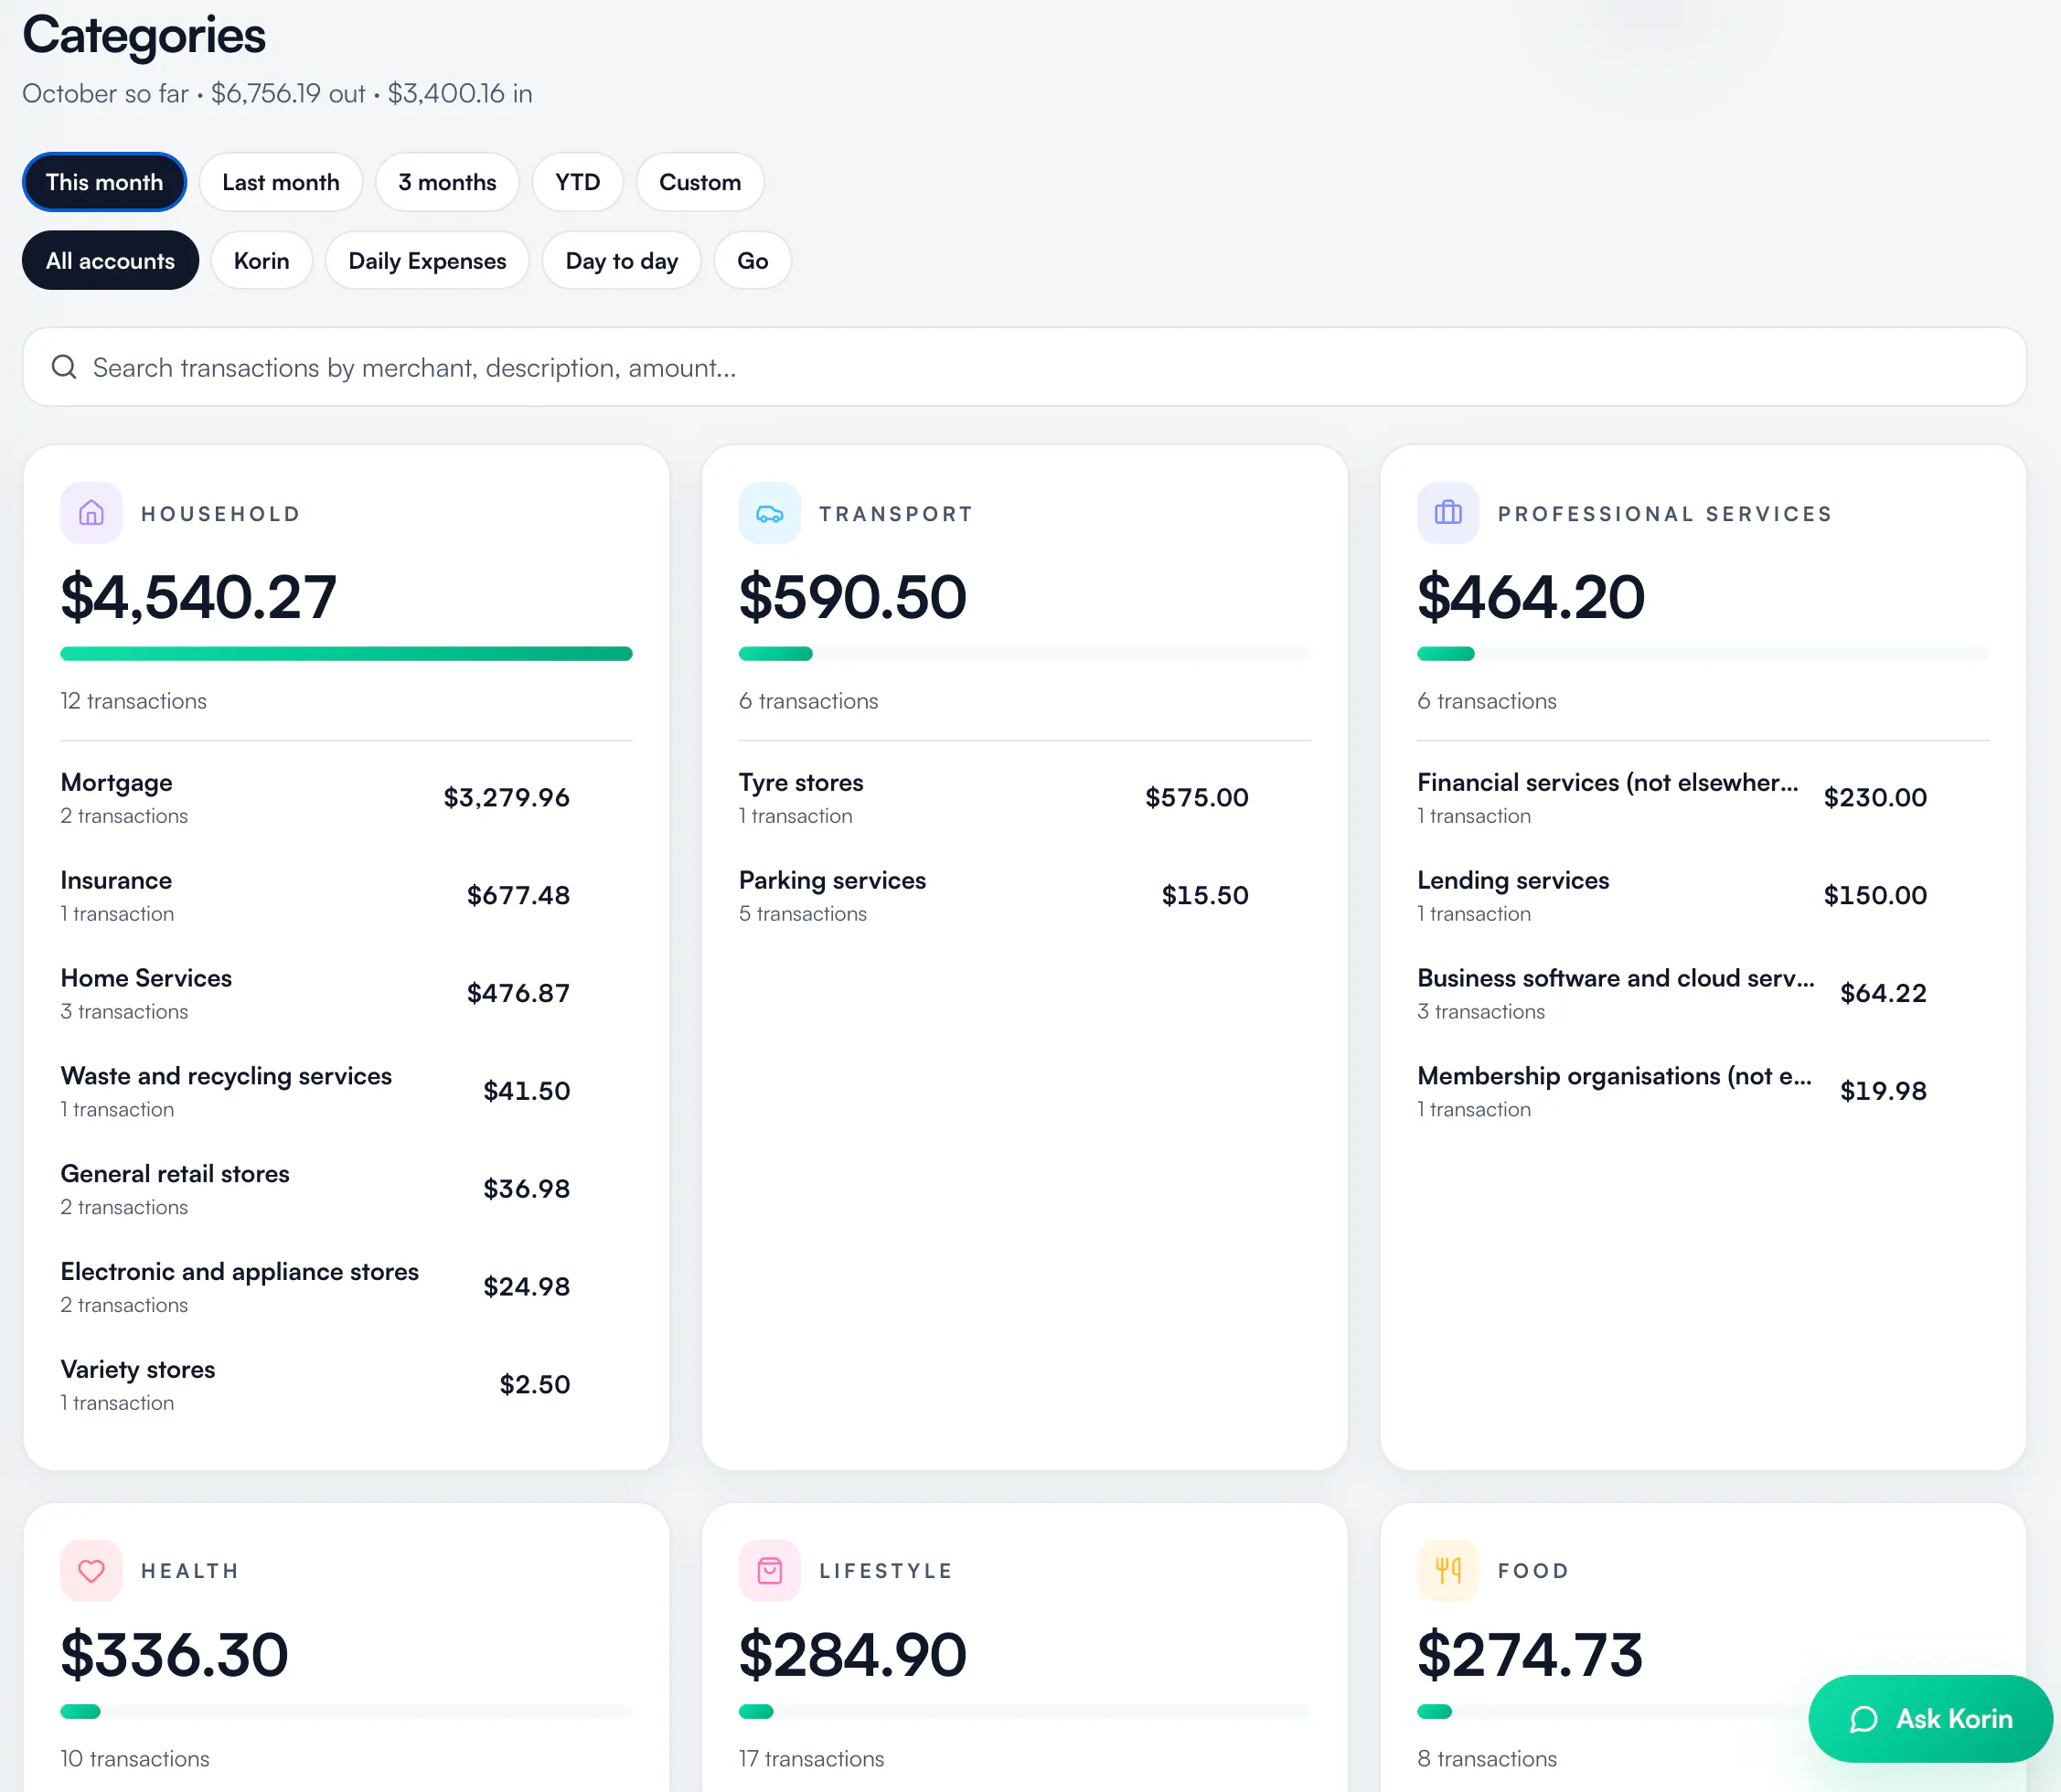Focus the transaction search field
The height and width of the screenshot is (1792, 2061).
[x=1024, y=367]
